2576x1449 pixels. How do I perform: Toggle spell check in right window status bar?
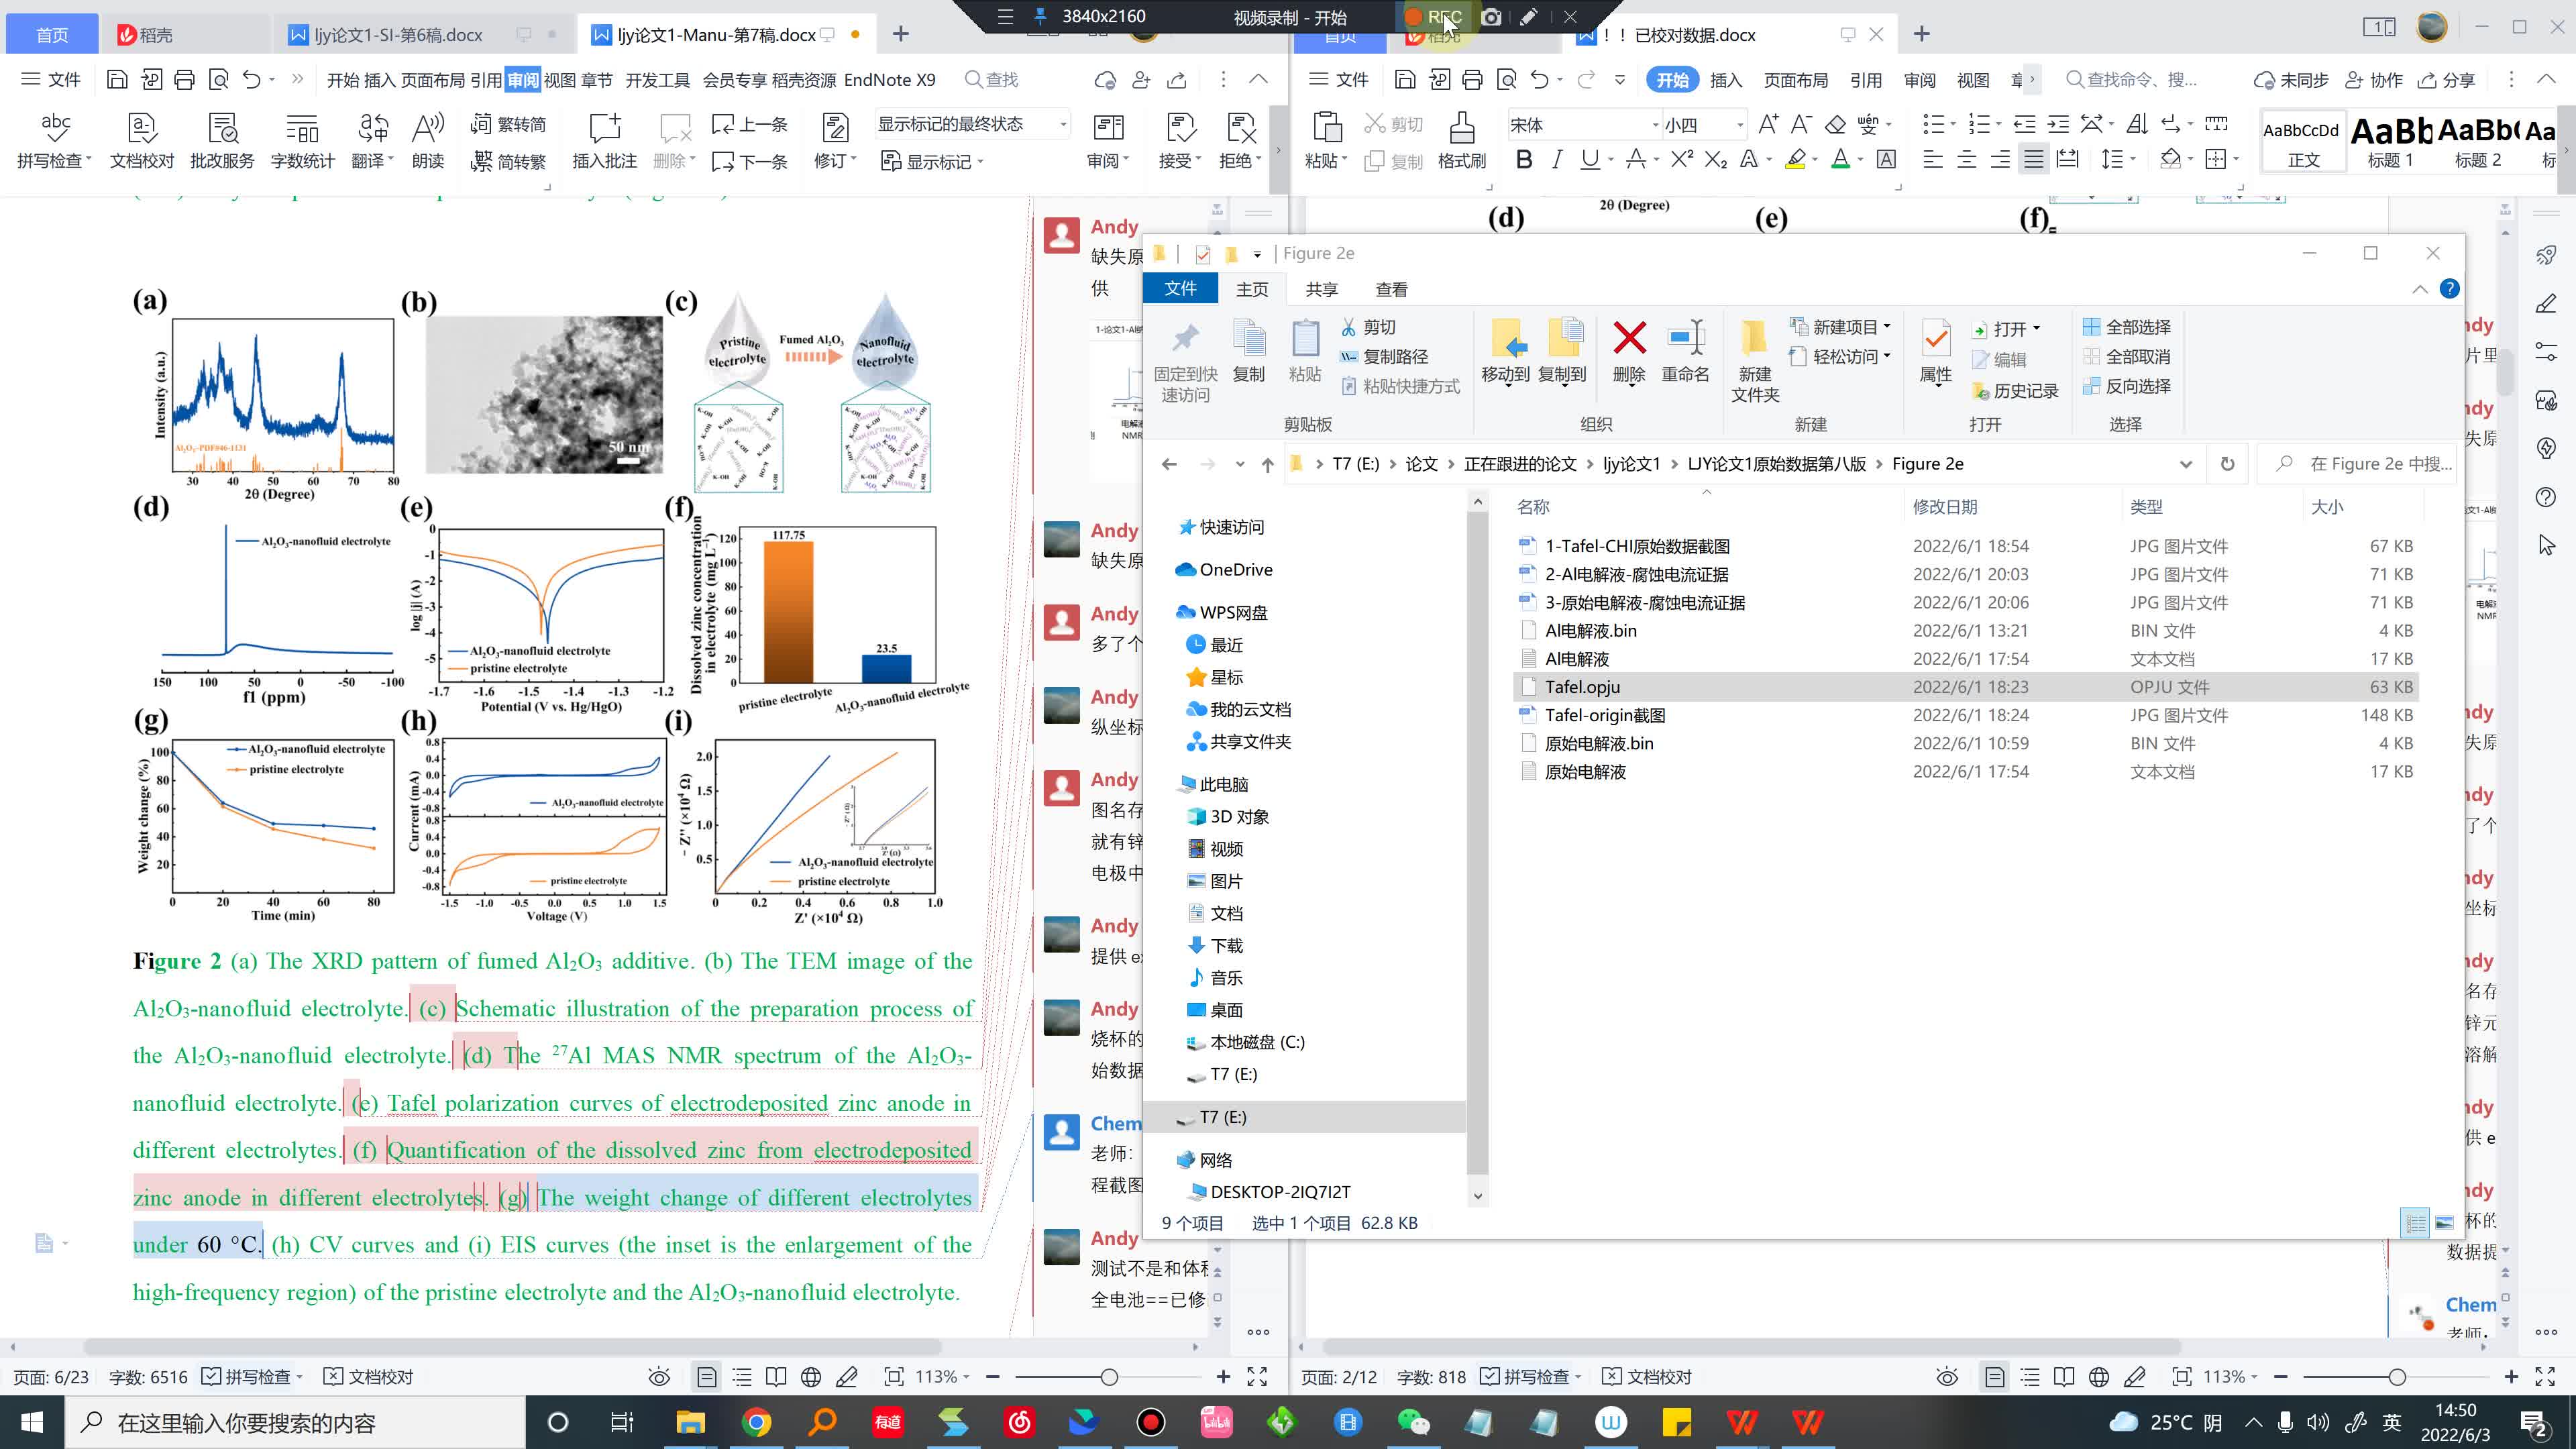point(1528,1377)
